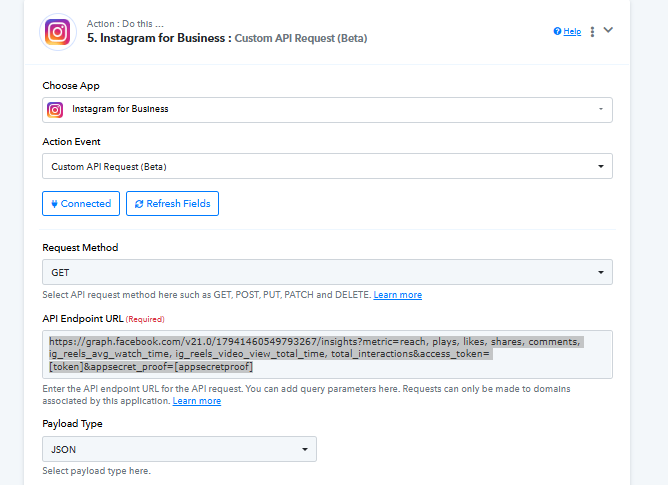Open the three-dot step options menu
Screen dimensions: 668x485
tap(592, 32)
